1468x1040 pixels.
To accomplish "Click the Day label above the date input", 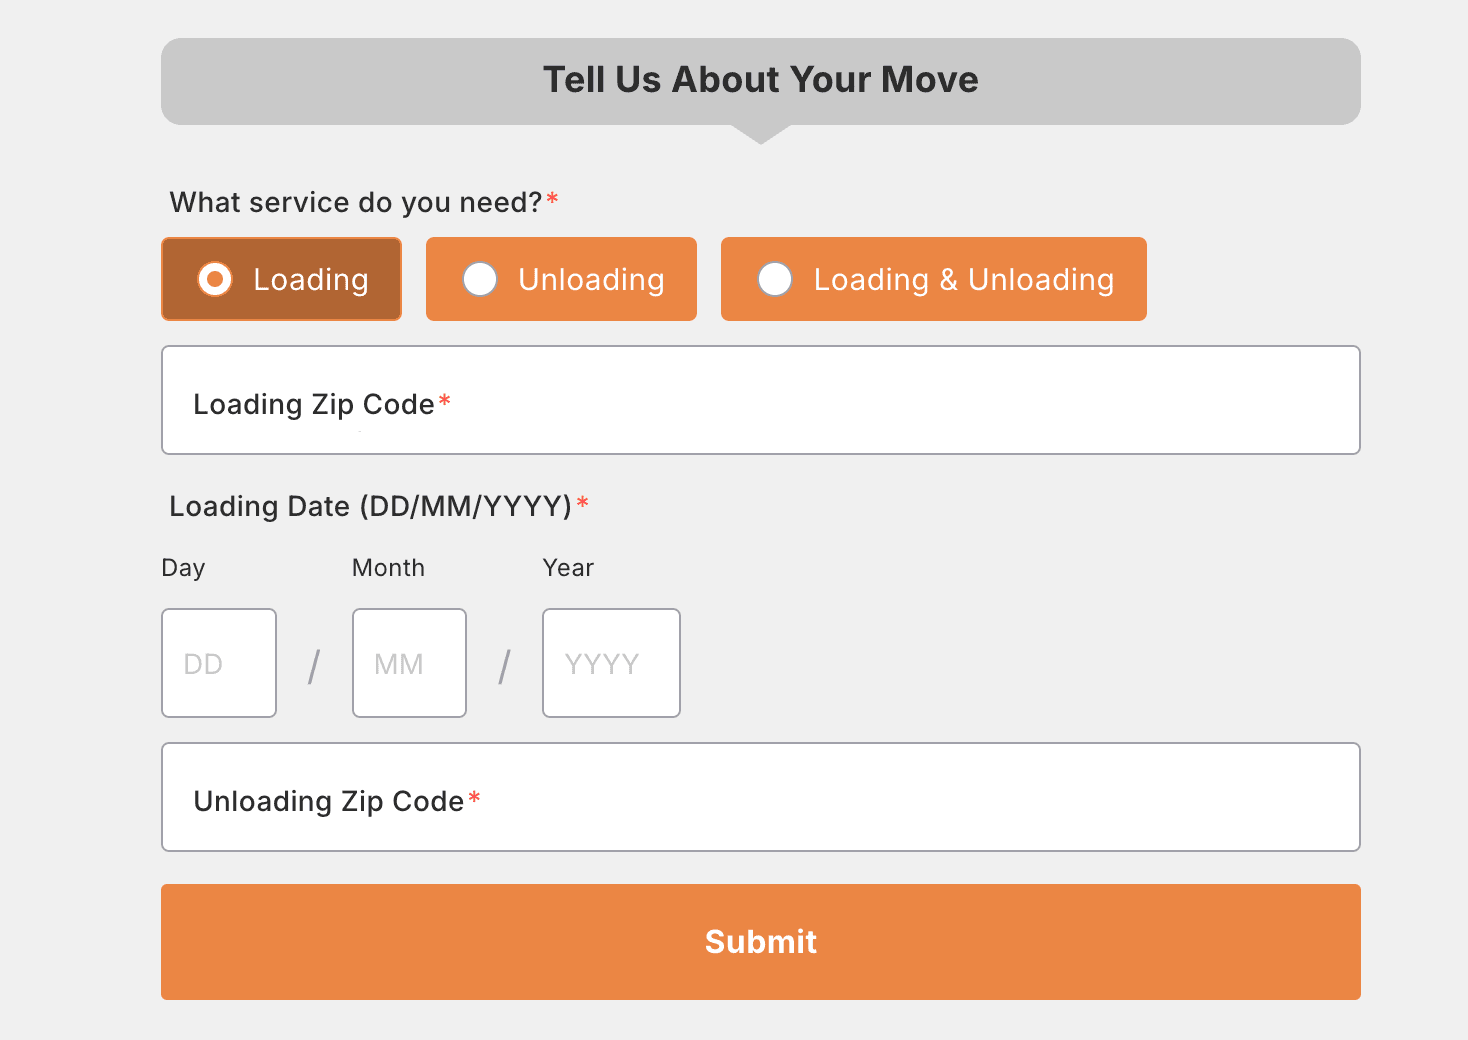I will click(183, 567).
